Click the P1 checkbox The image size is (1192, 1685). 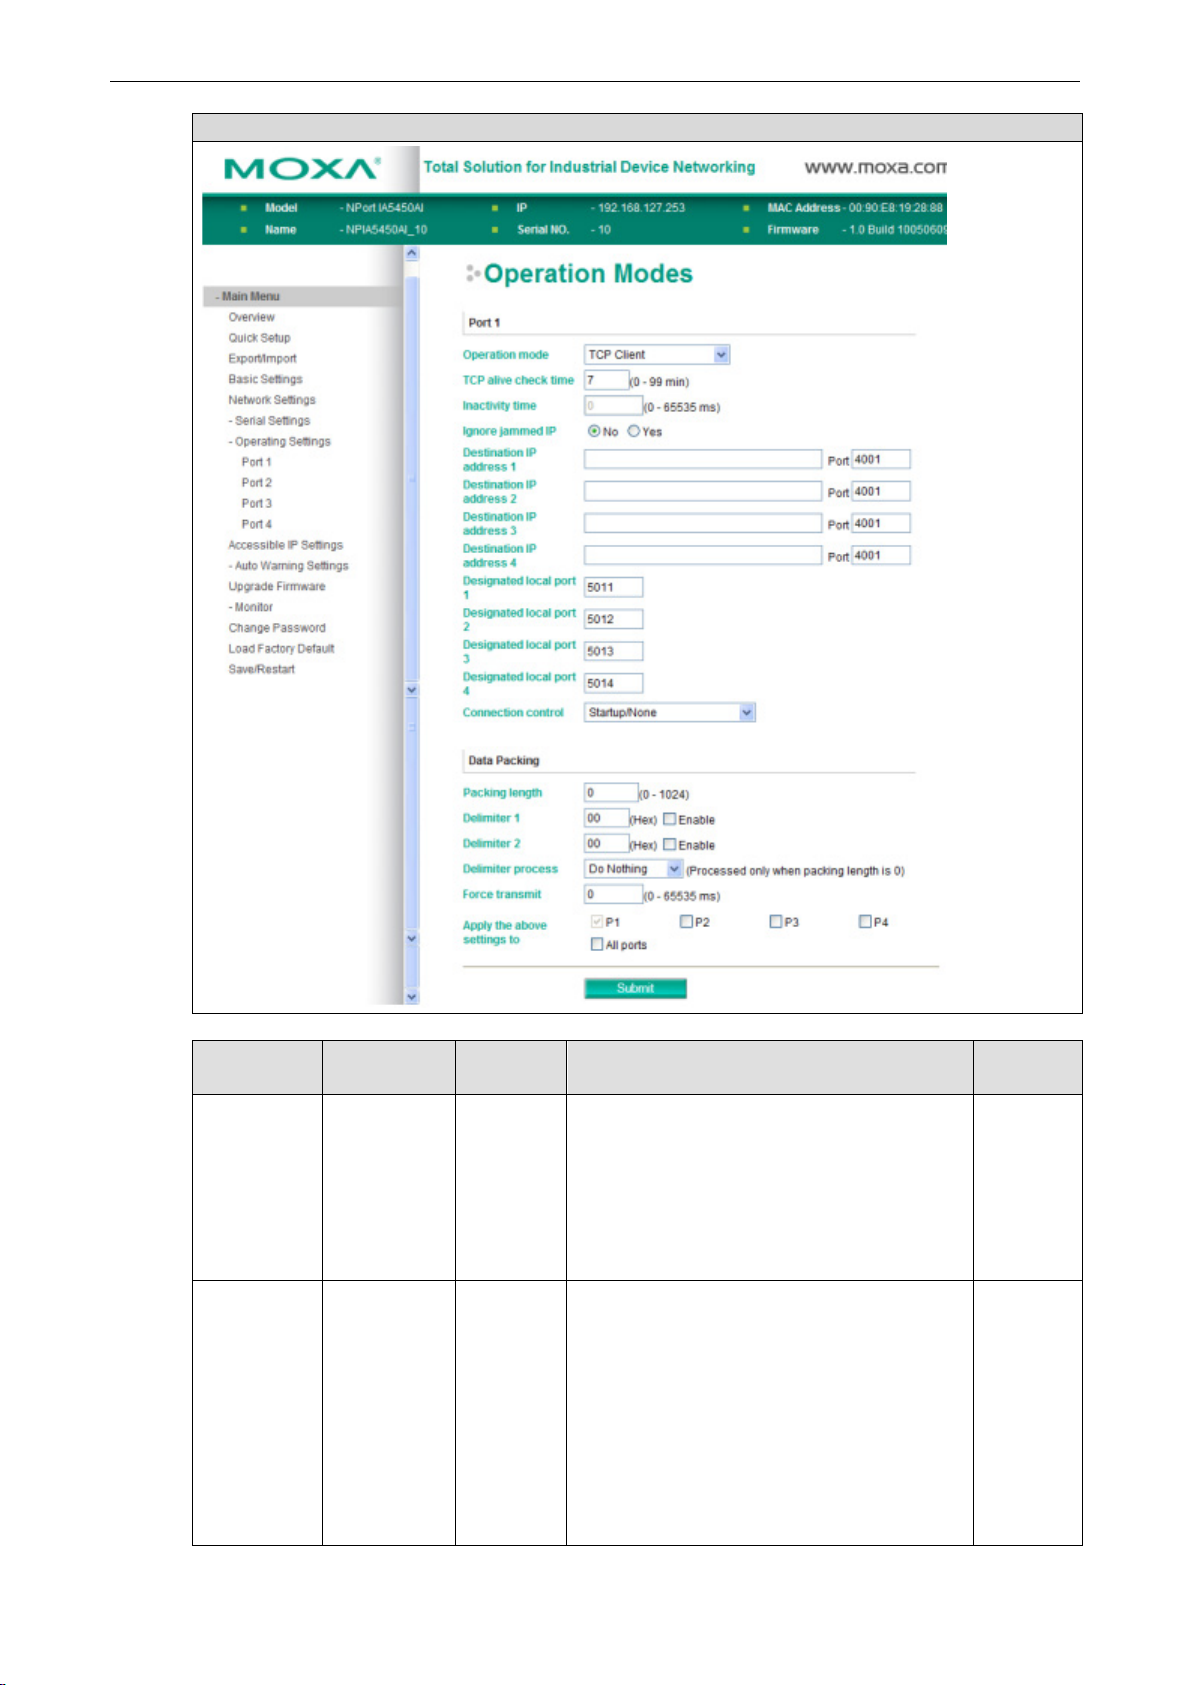tap(597, 922)
